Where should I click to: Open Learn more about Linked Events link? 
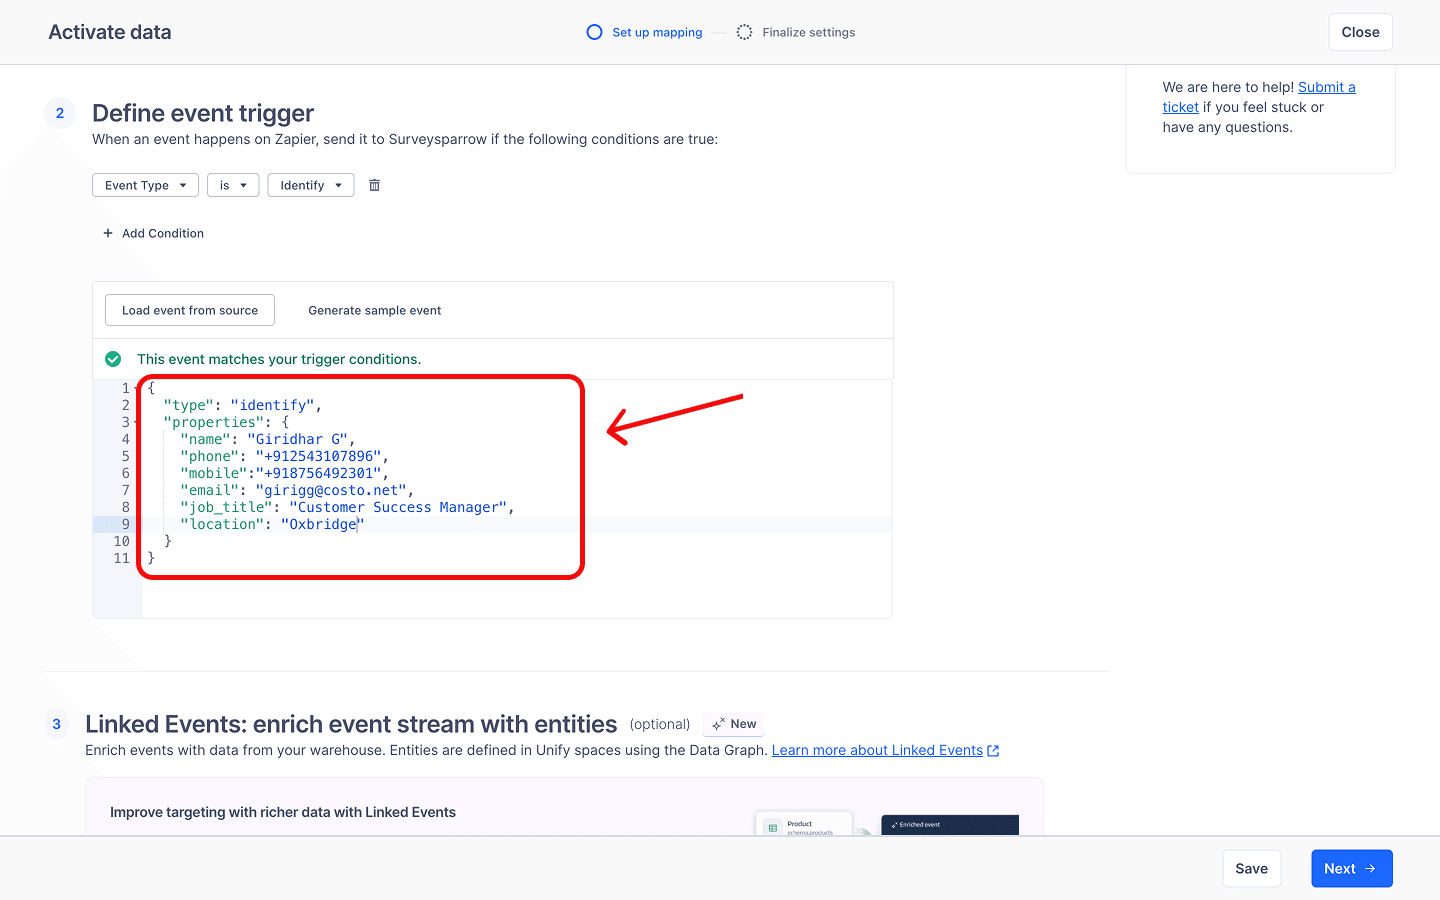[877, 750]
